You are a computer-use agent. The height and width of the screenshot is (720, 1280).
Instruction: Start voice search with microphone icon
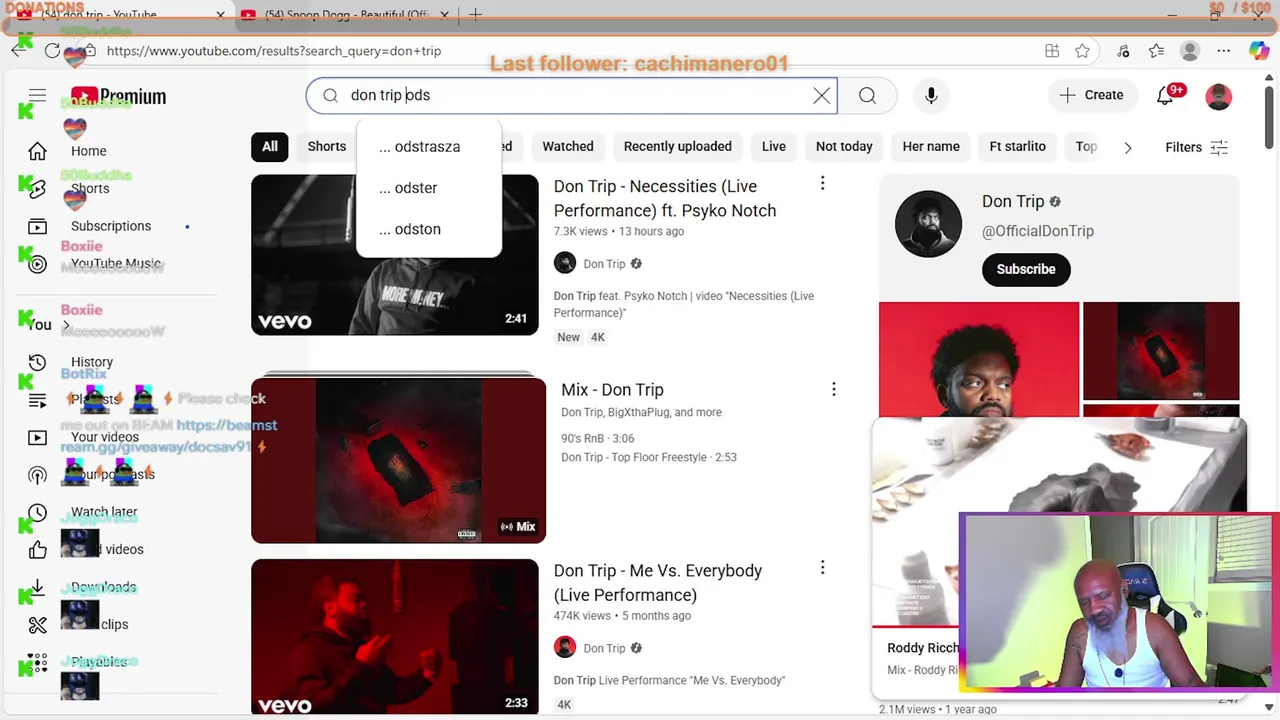[x=931, y=95]
